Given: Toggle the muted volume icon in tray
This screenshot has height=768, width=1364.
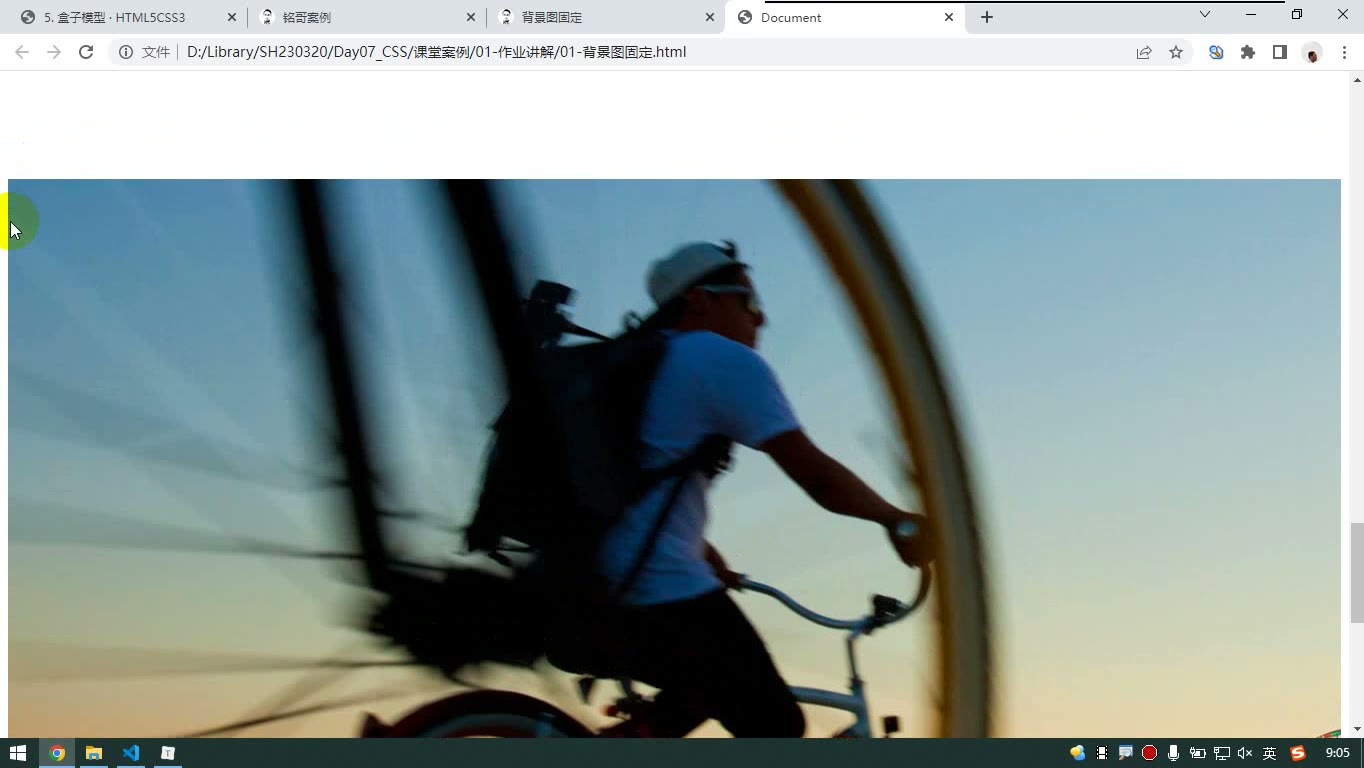Looking at the screenshot, I should pyautogui.click(x=1245, y=753).
